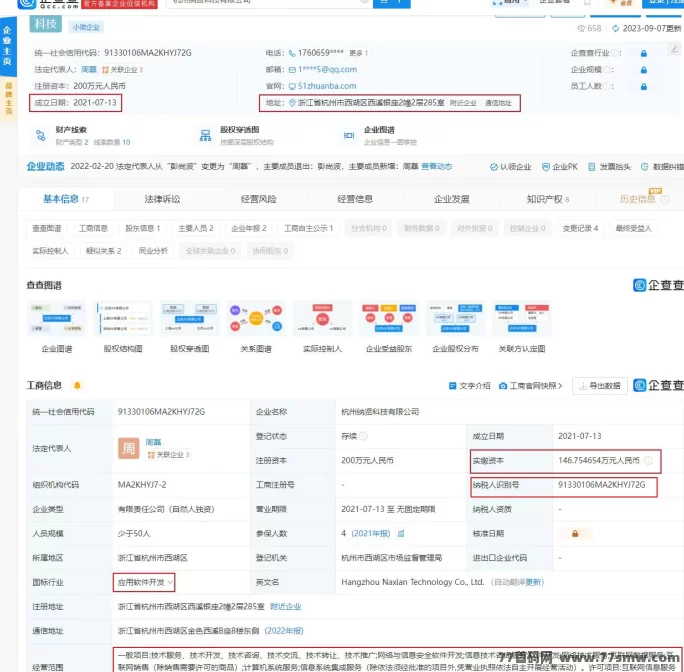Click the lock icon next to 员工人数
This screenshot has height=672, width=684.
[x=643, y=86]
